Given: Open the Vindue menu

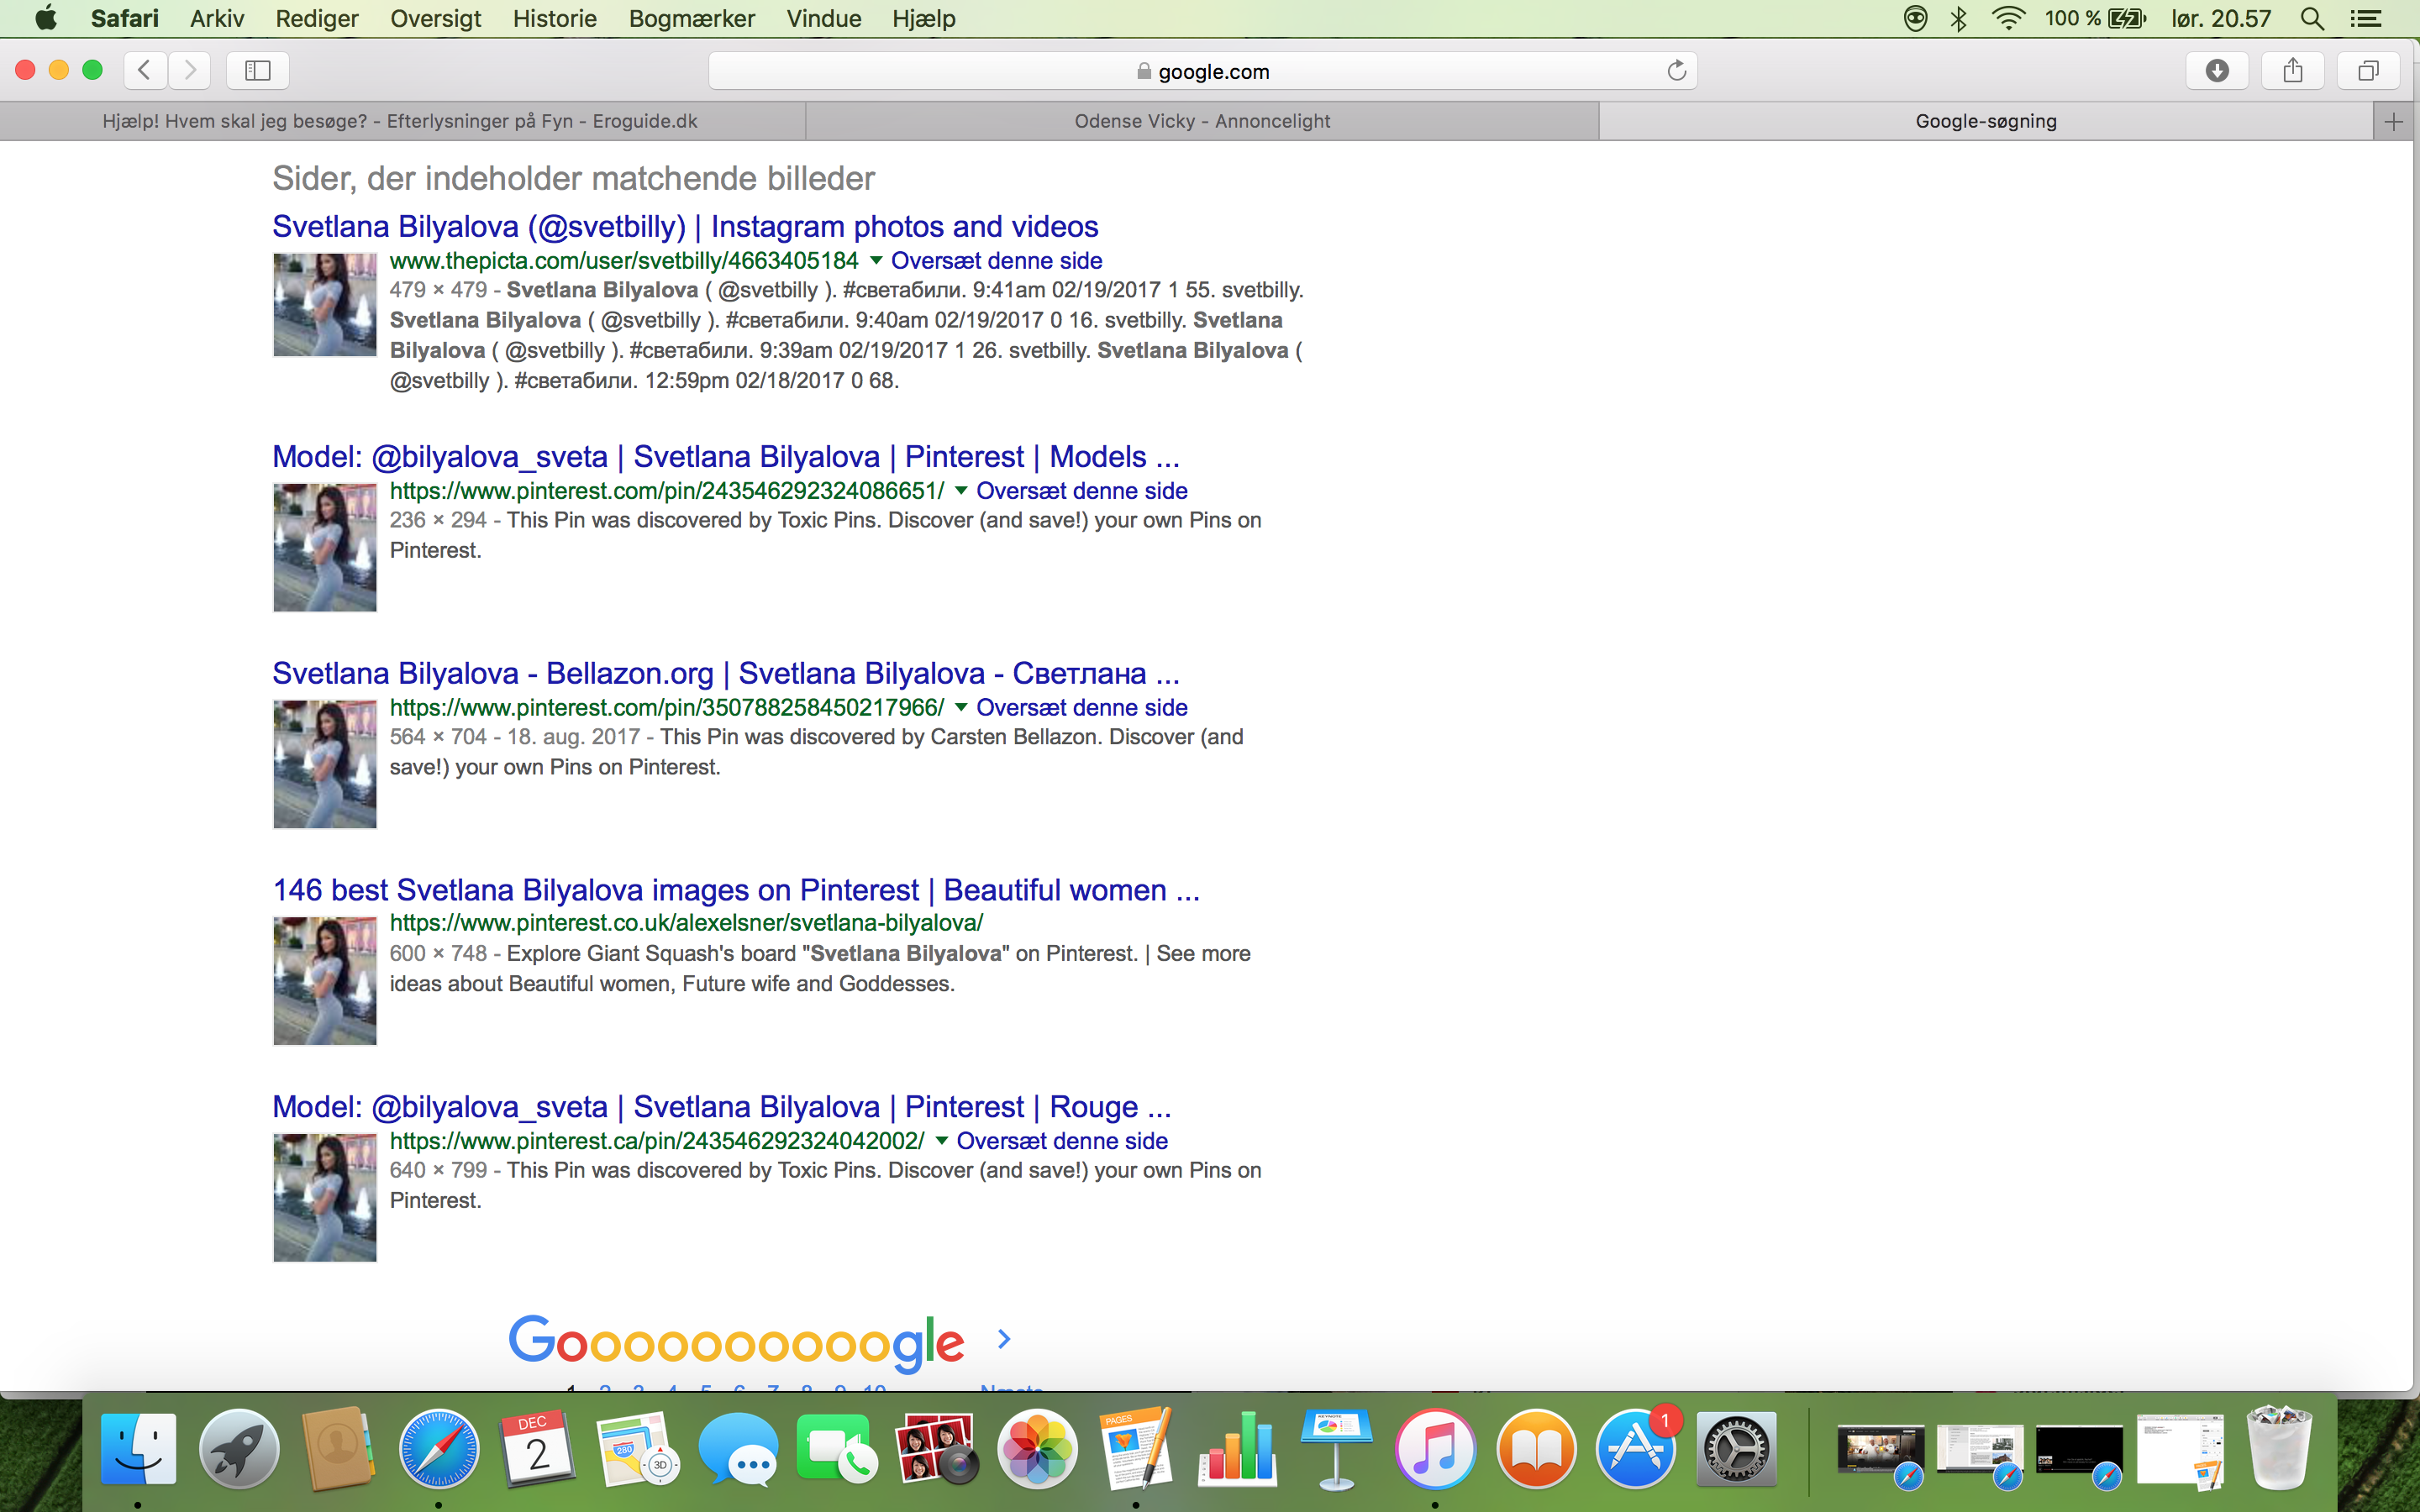Looking at the screenshot, I should coord(824,18).
